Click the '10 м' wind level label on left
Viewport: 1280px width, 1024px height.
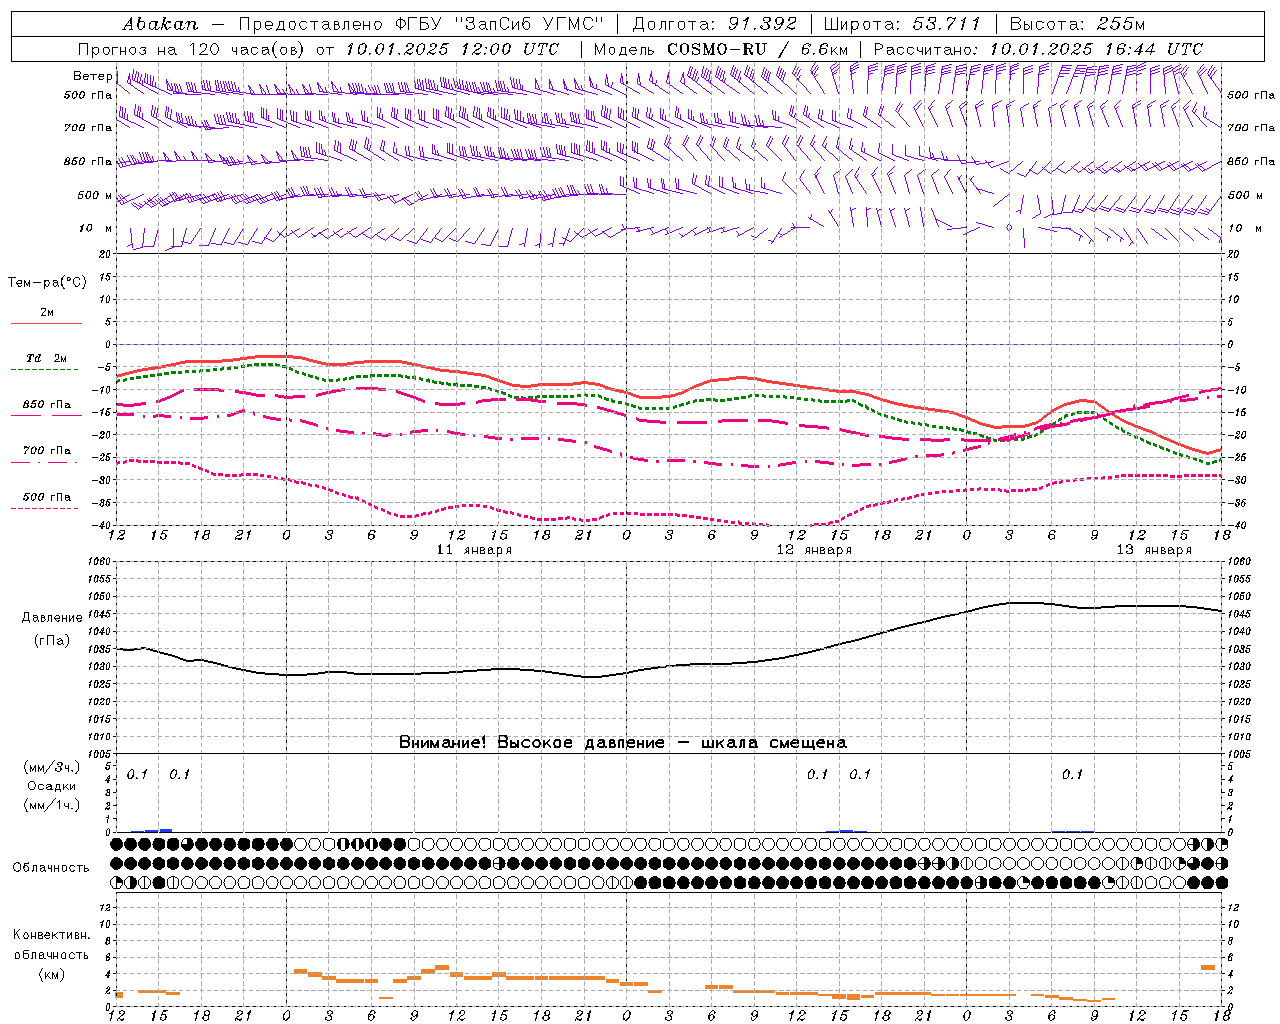[x=95, y=229]
